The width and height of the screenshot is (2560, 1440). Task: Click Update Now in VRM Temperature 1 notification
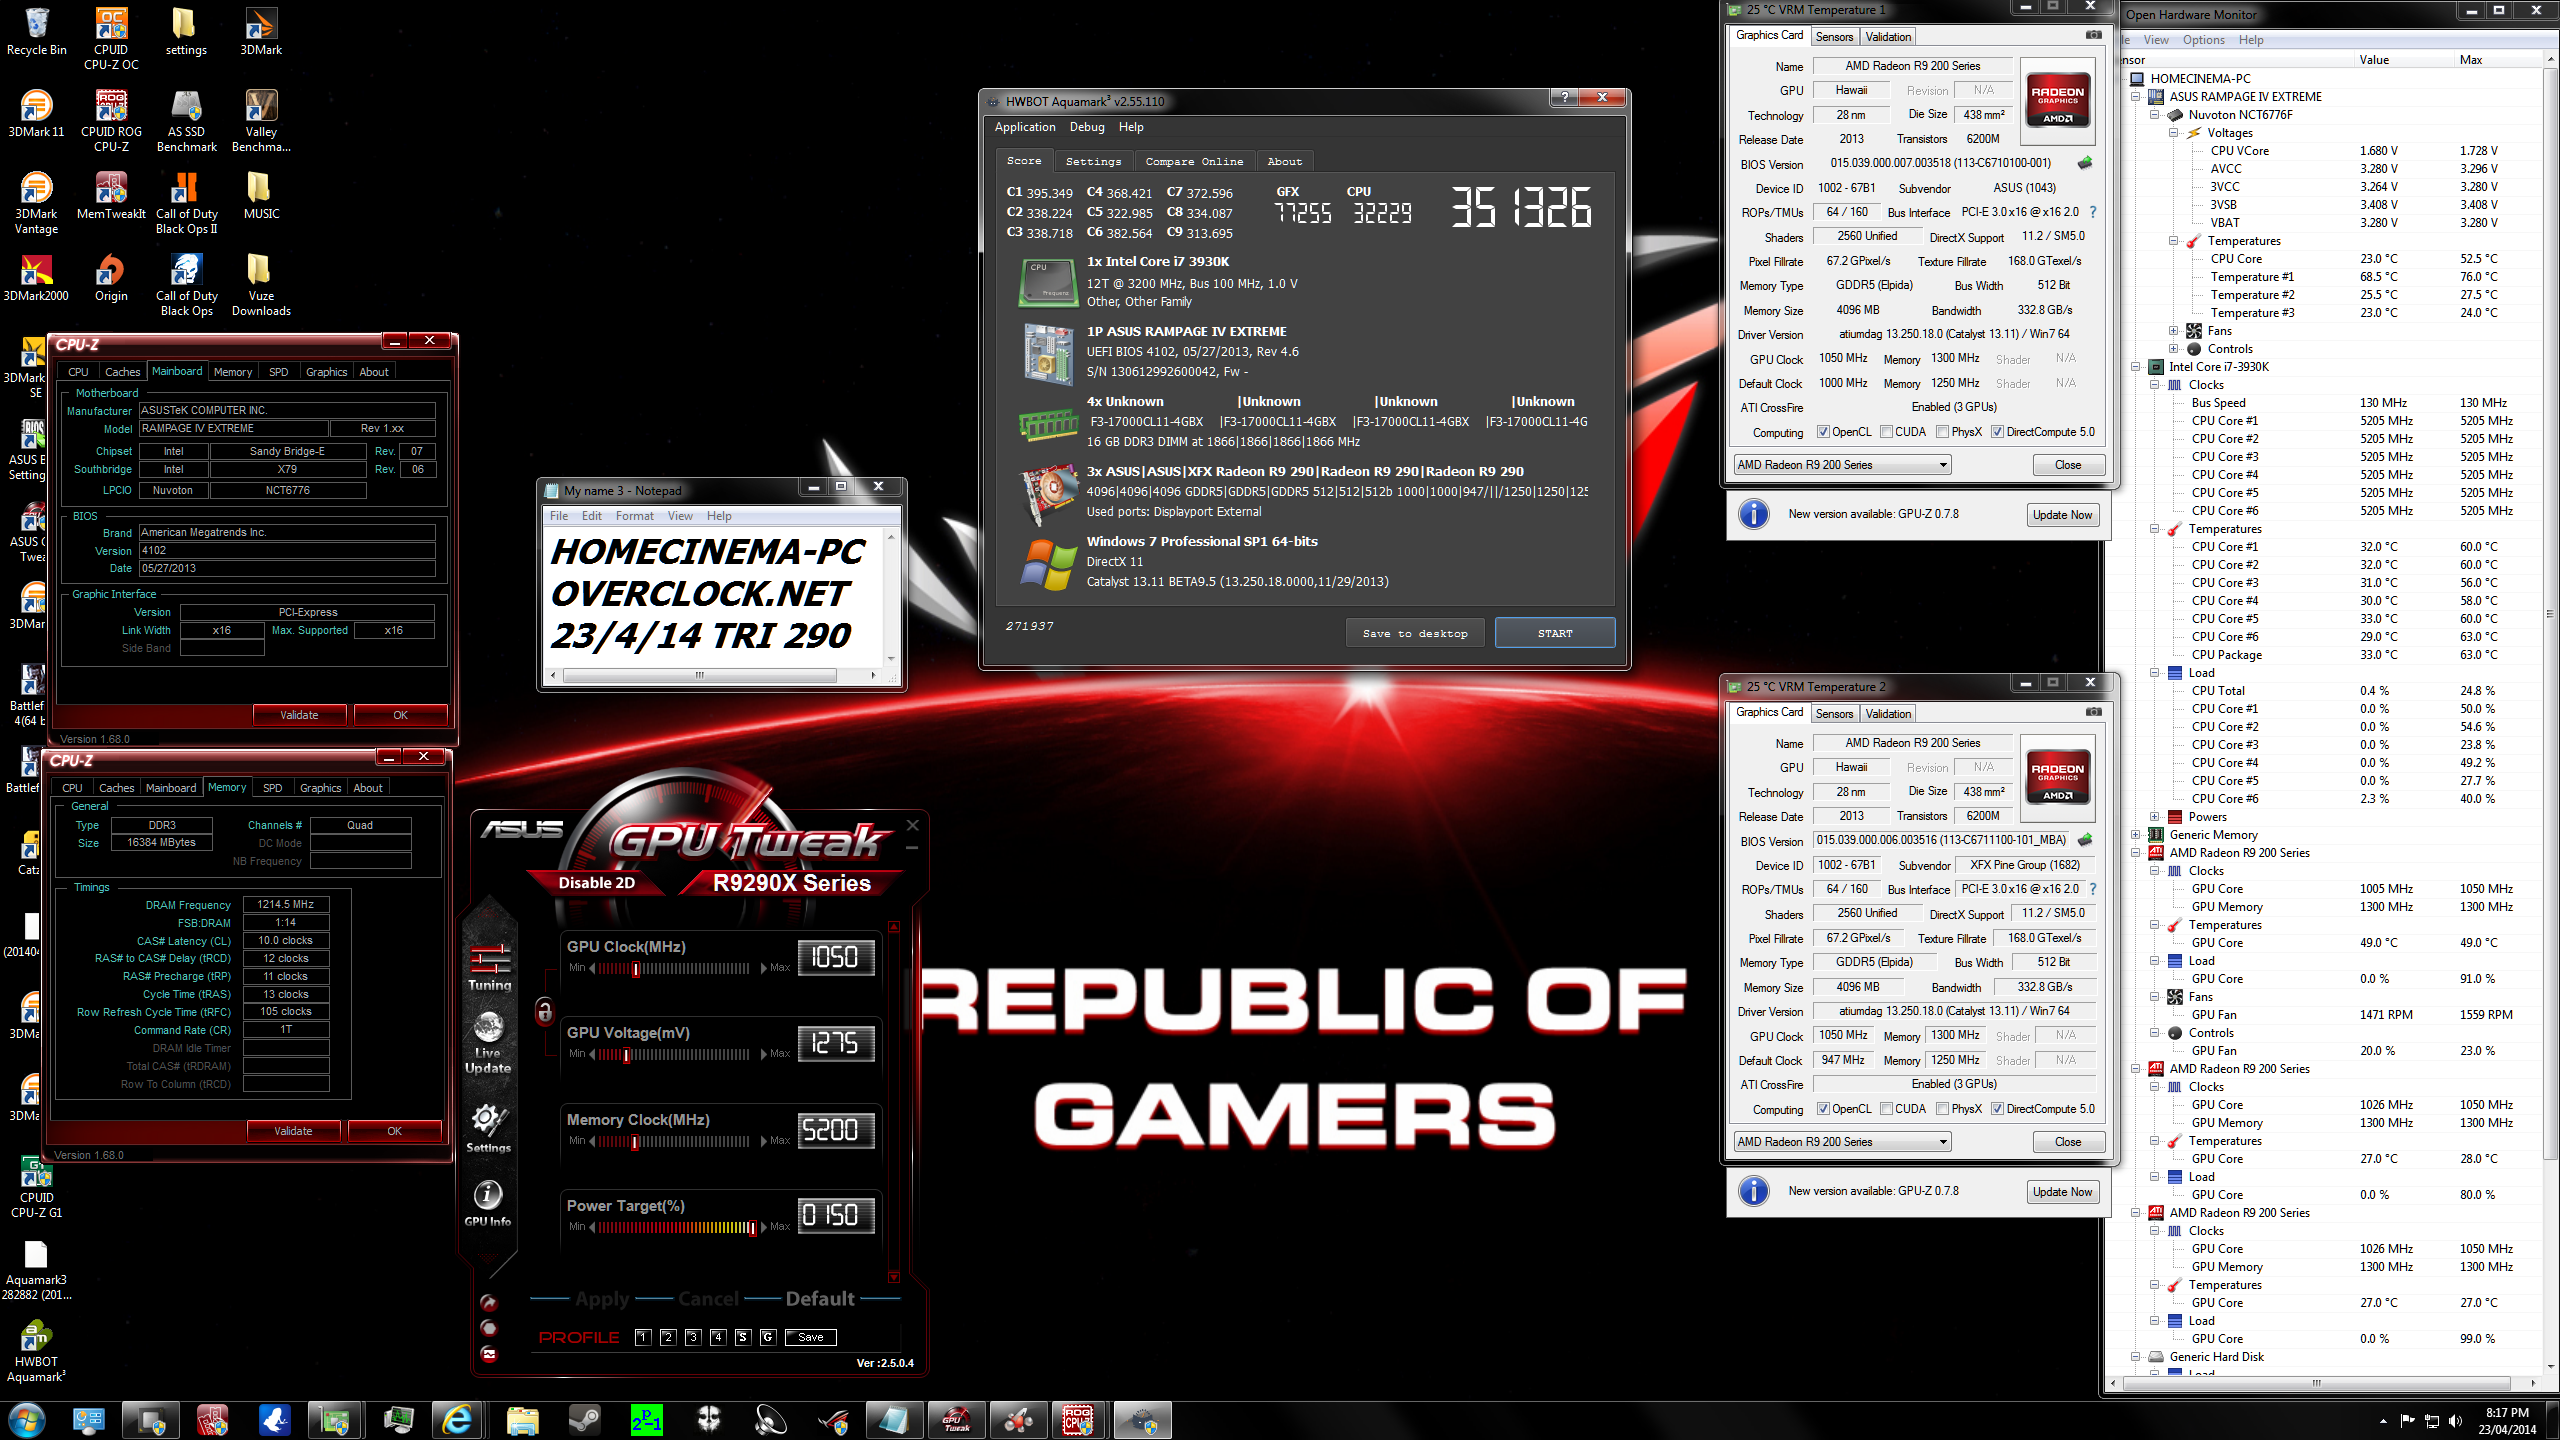point(2062,515)
